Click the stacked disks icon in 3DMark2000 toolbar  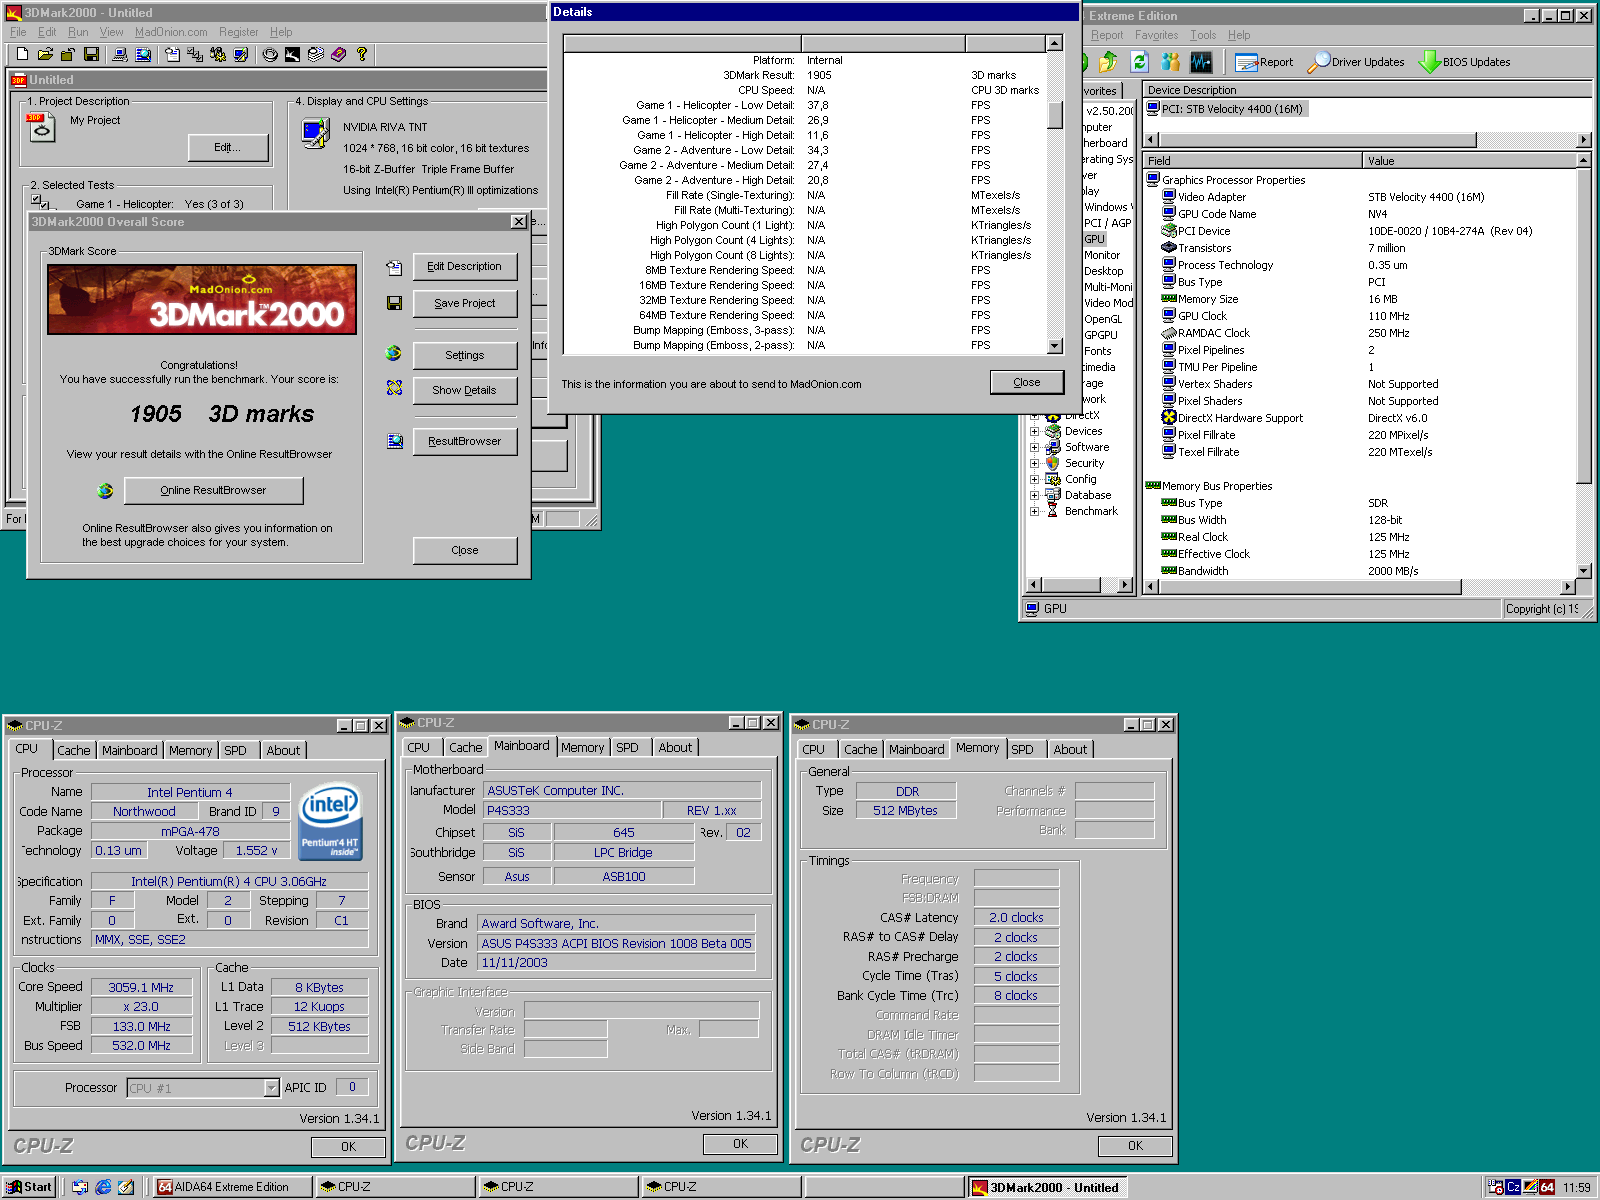pos(316,54)
